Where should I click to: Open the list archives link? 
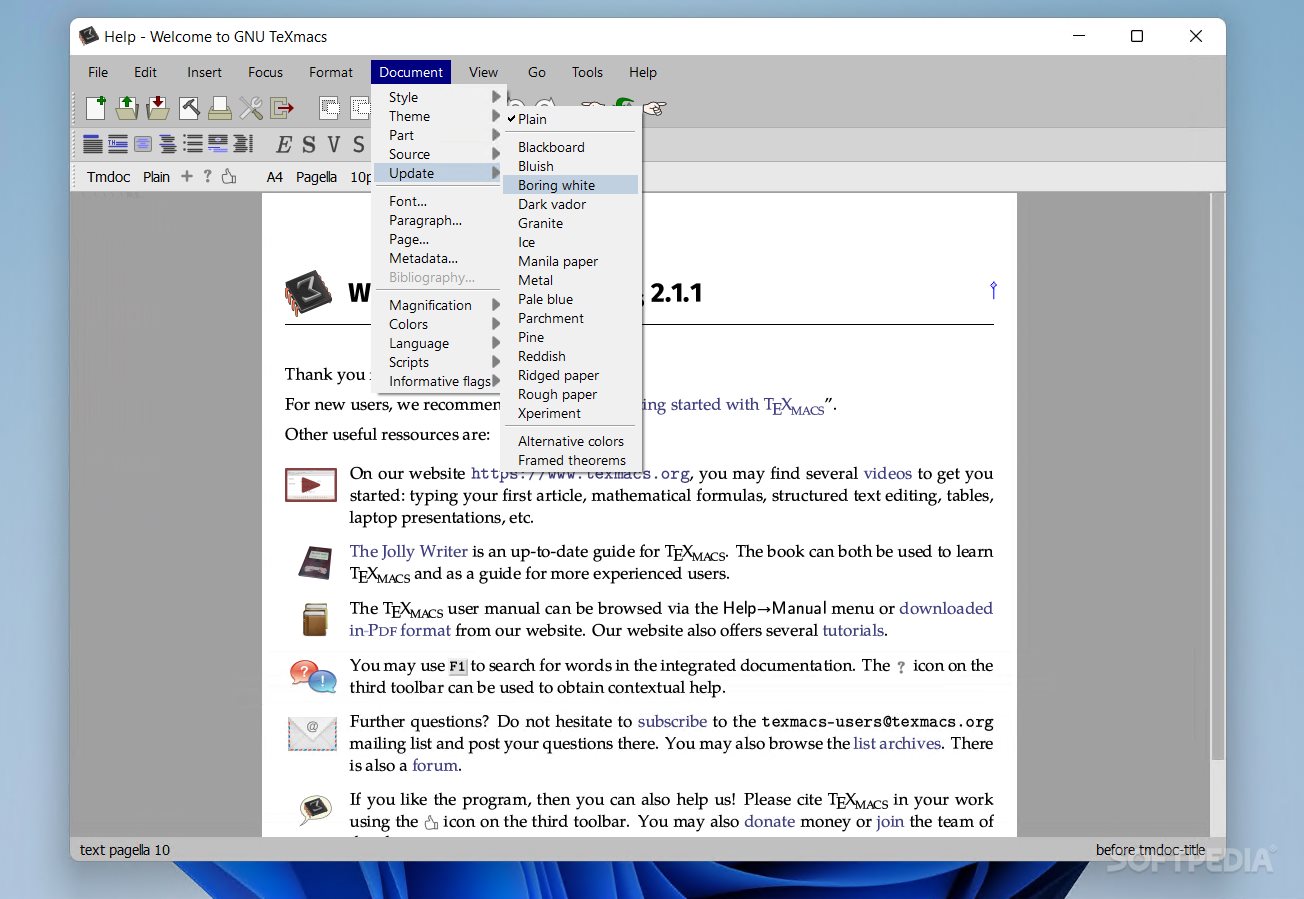click(897, 744)
